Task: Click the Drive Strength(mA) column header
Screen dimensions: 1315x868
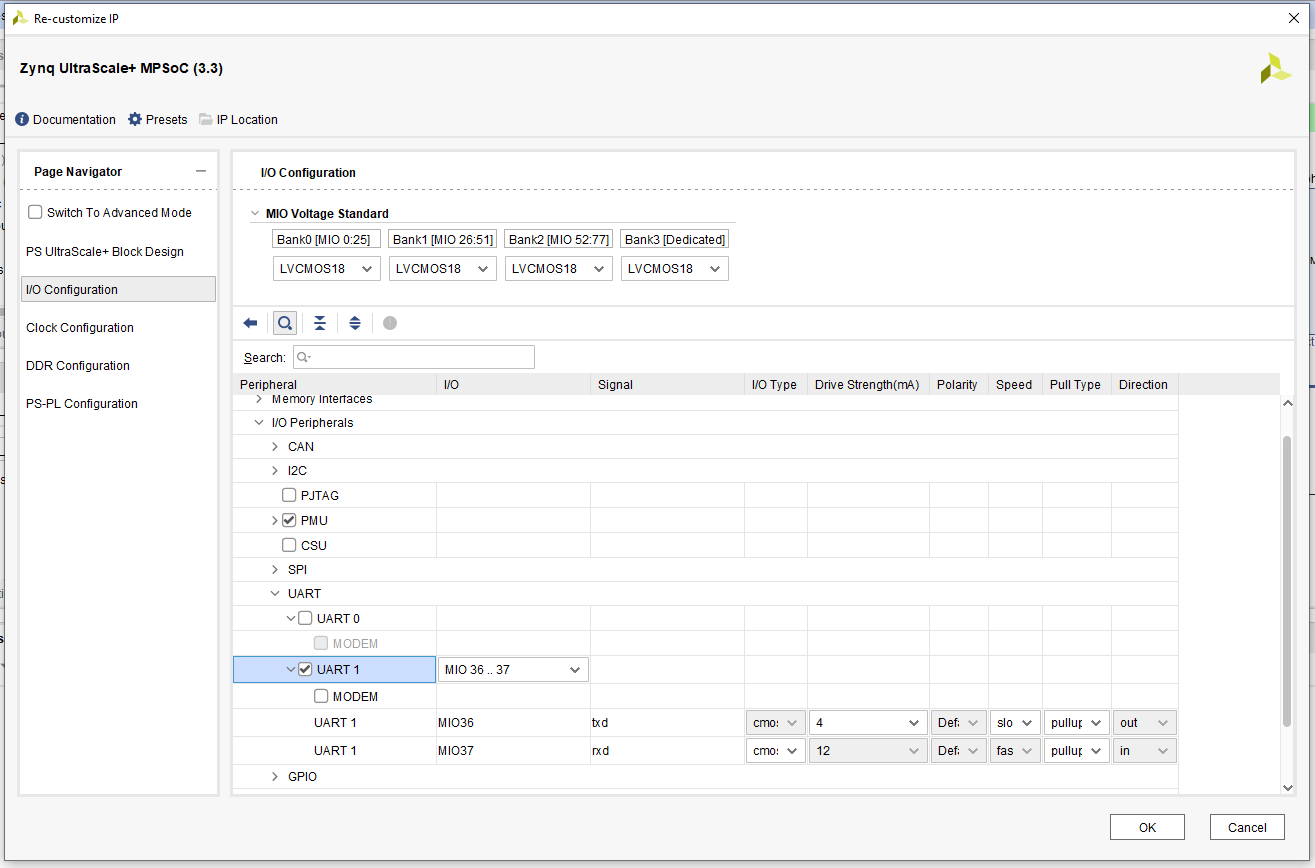Action: coord(868,385)
